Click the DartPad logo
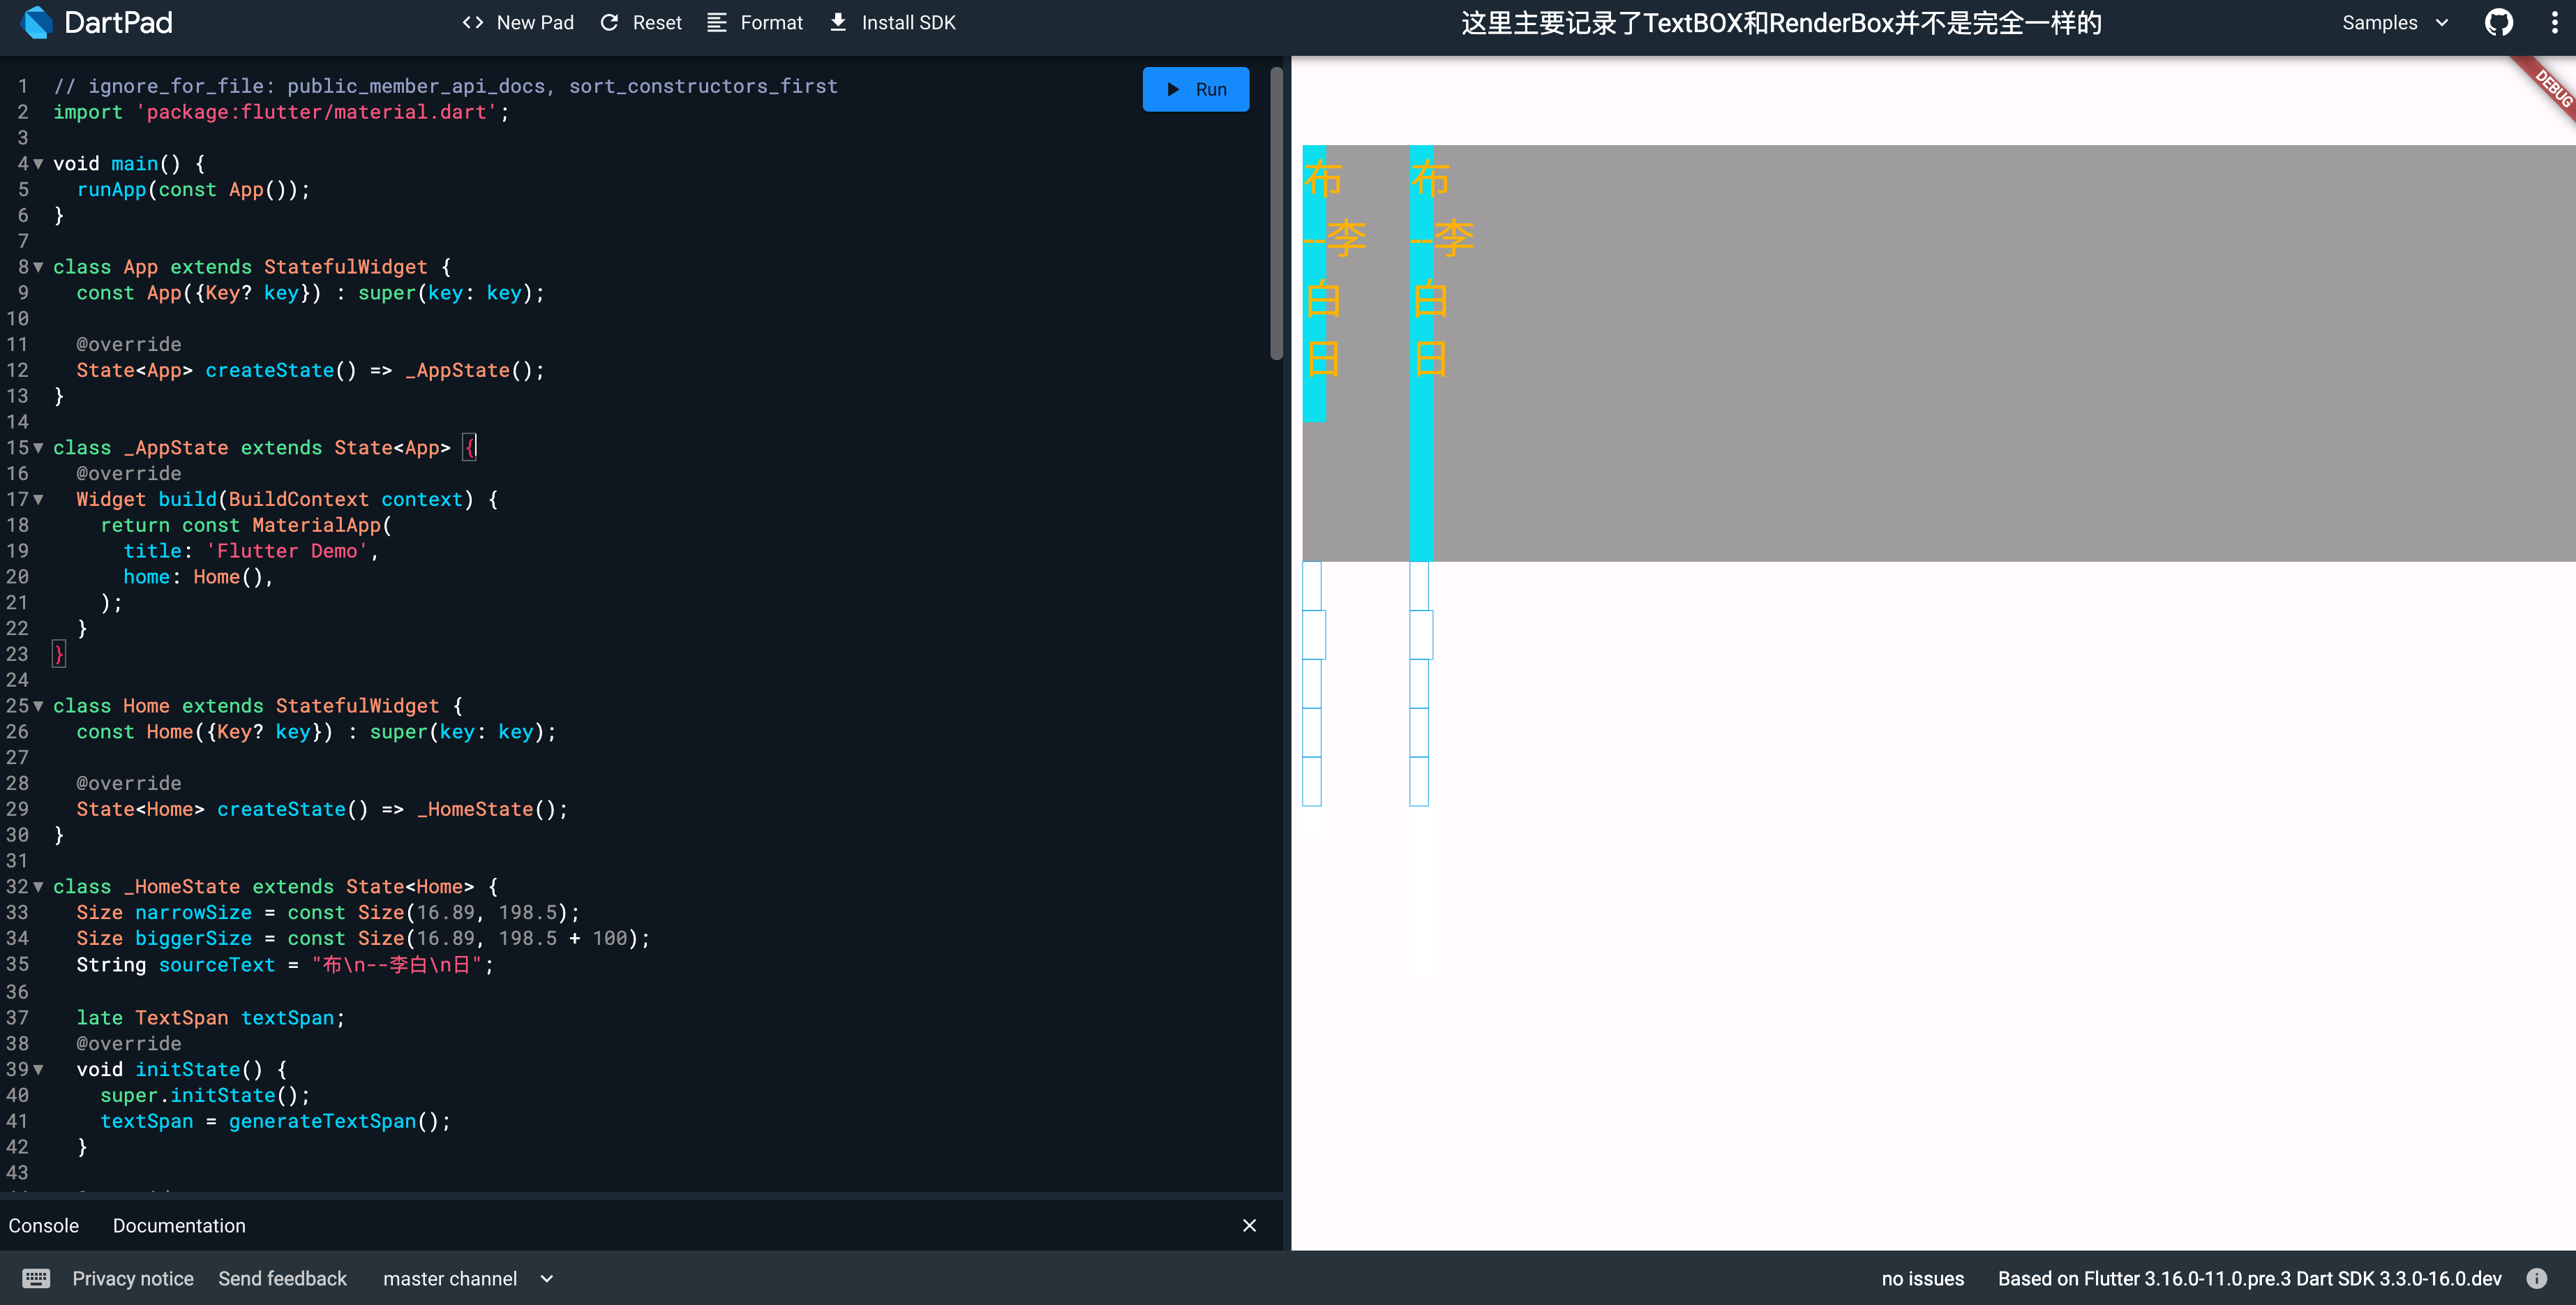The image size is (2576, 1305). (x=37, y=22)
